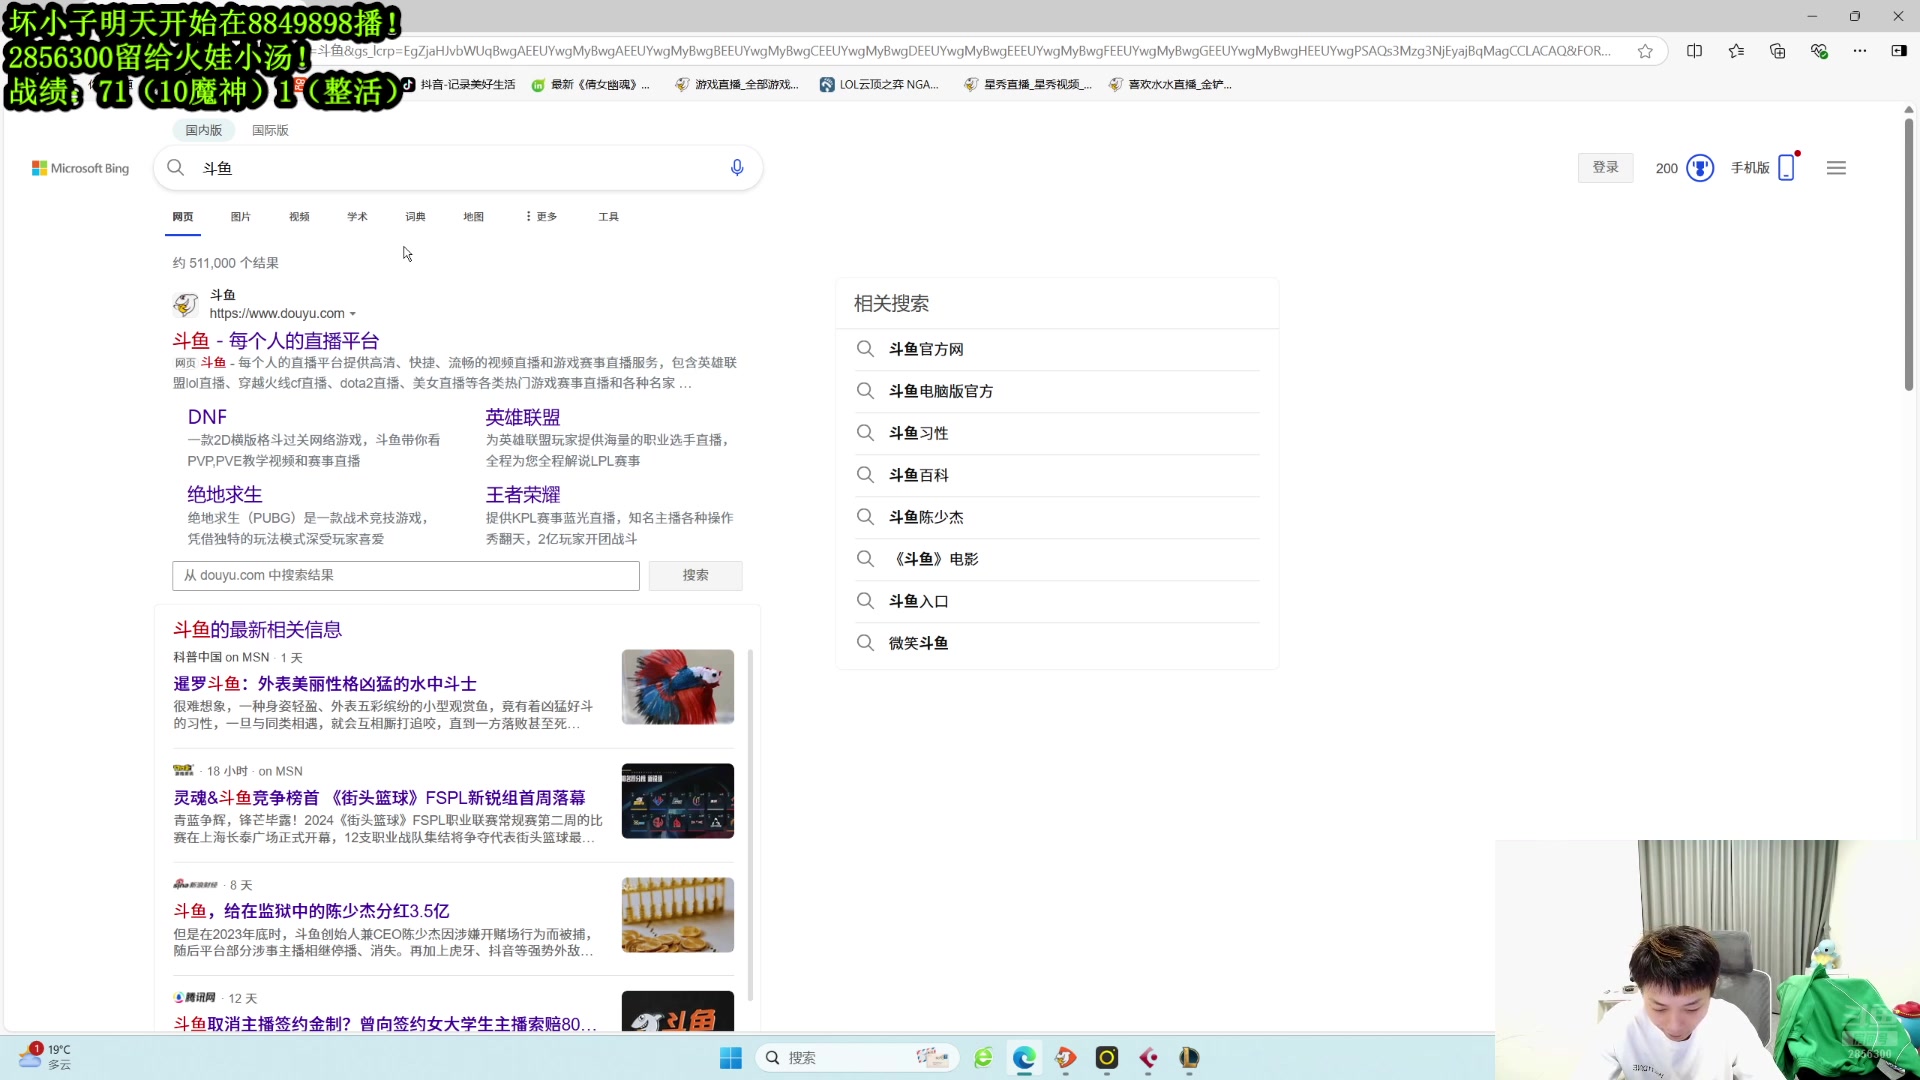The height and width of the screenshot is (1080, 1920).
Task: Open the gold coins news thumbnail
Action: 678,915
